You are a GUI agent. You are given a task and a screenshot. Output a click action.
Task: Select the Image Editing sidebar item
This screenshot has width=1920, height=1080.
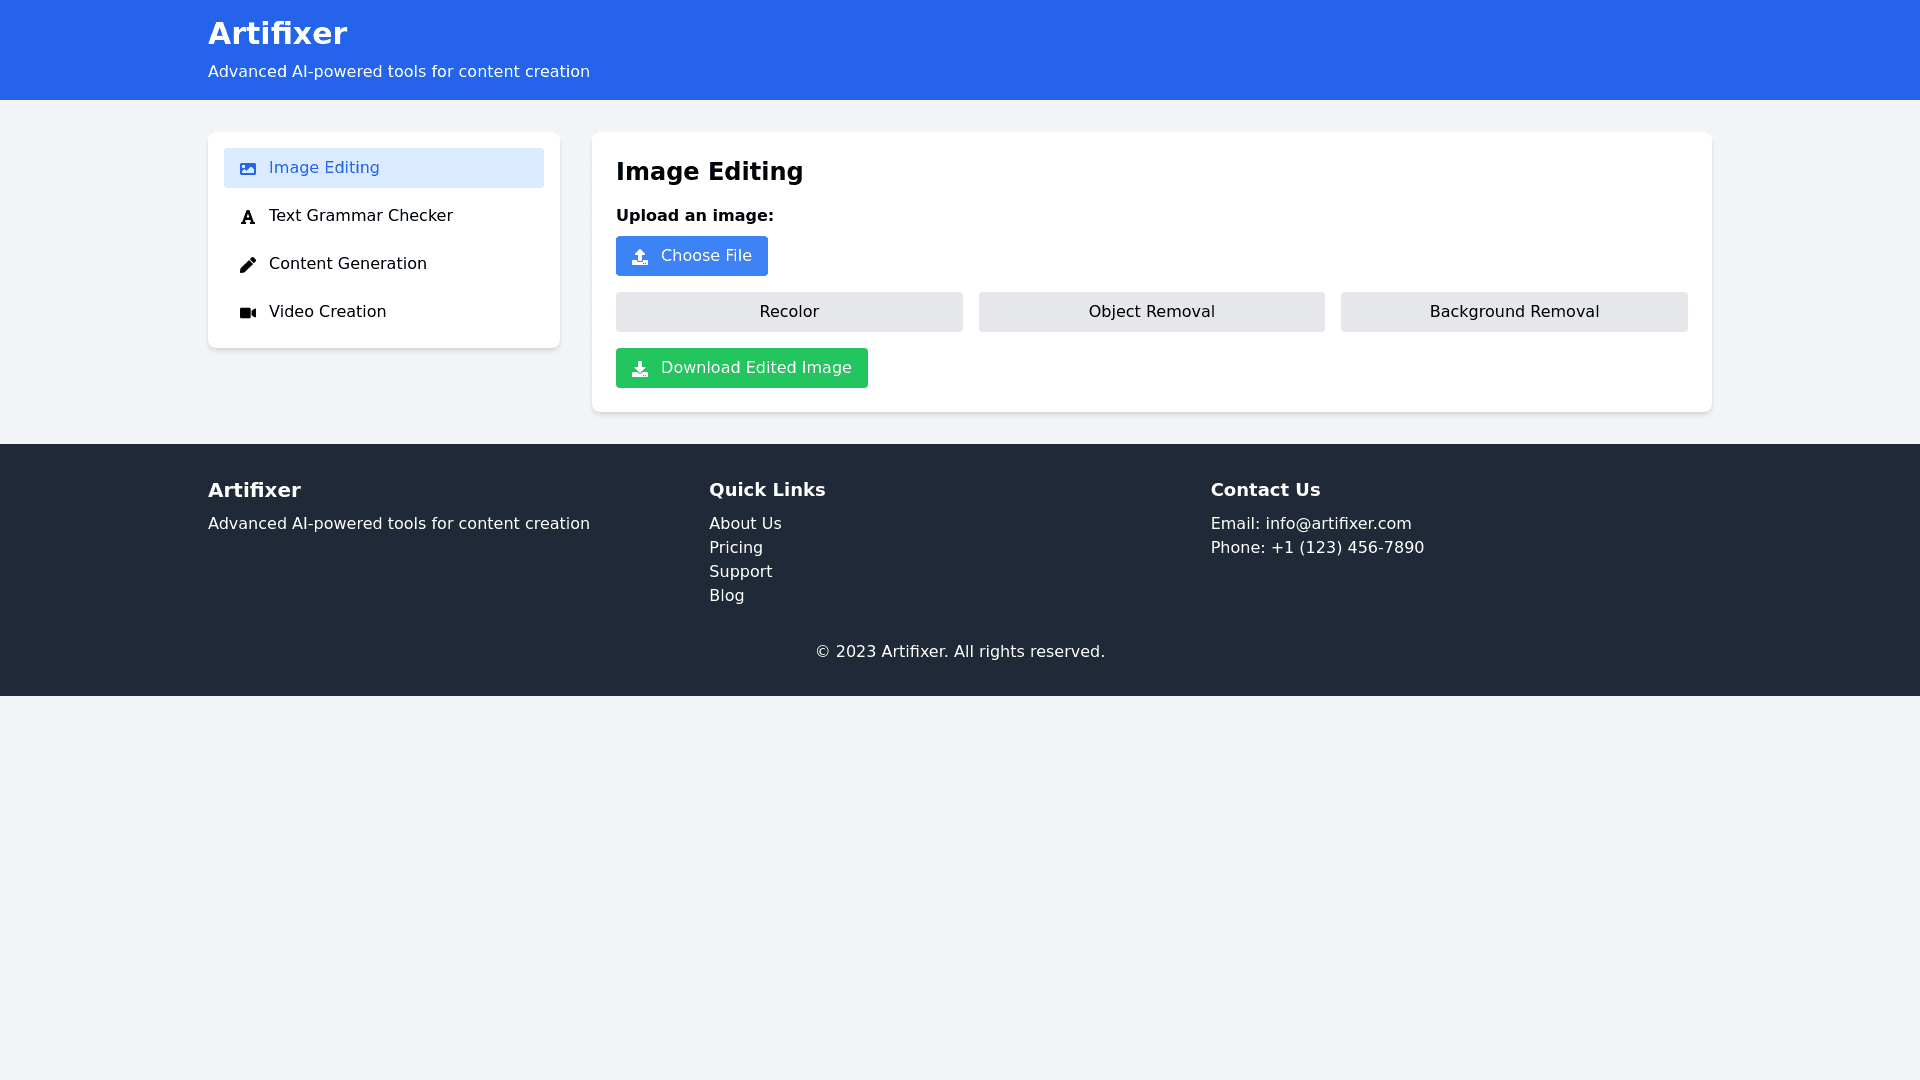pos(324,168)
